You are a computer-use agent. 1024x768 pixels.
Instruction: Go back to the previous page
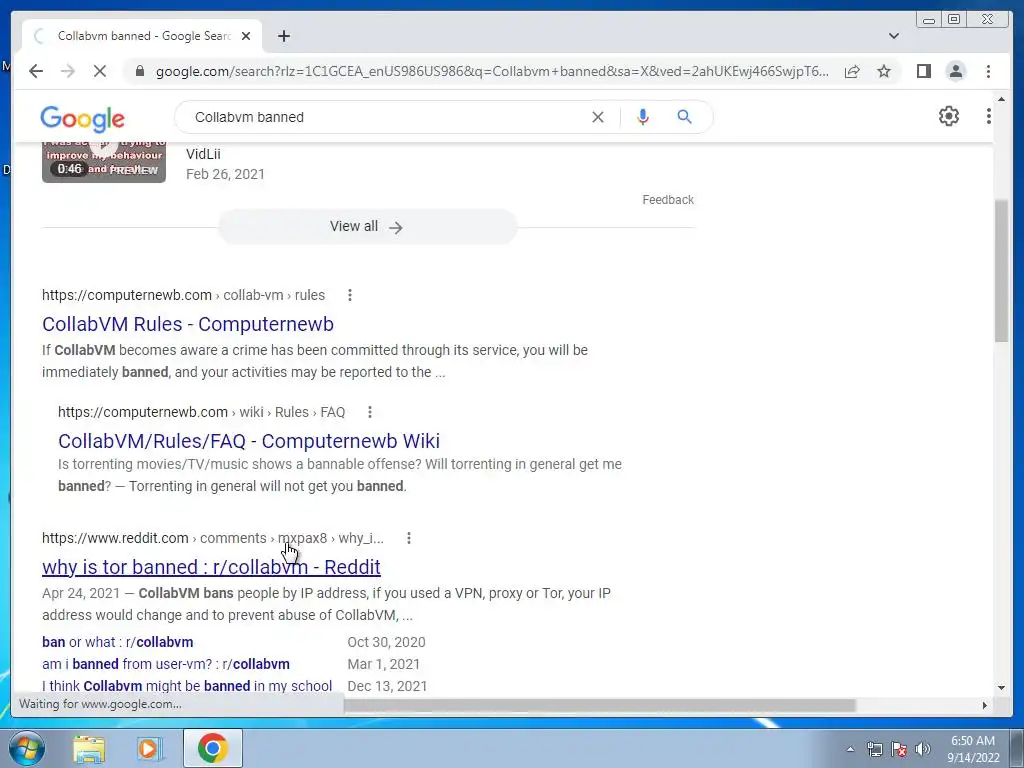point(36,71)
